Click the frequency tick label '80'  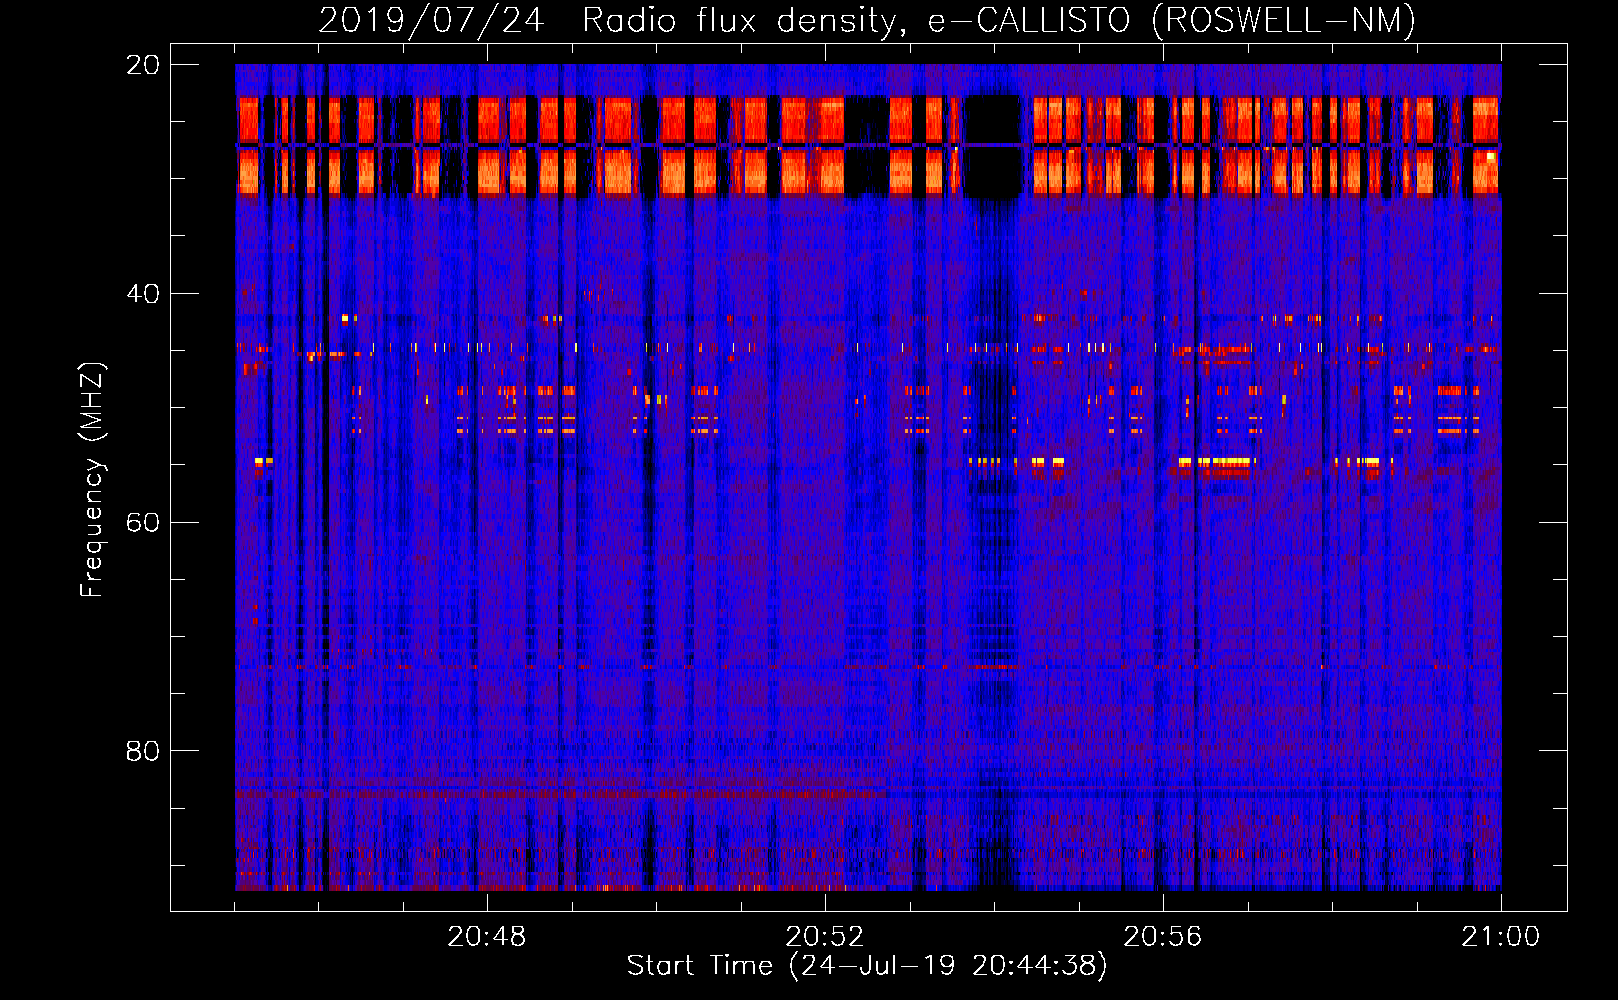click(143, 751)
